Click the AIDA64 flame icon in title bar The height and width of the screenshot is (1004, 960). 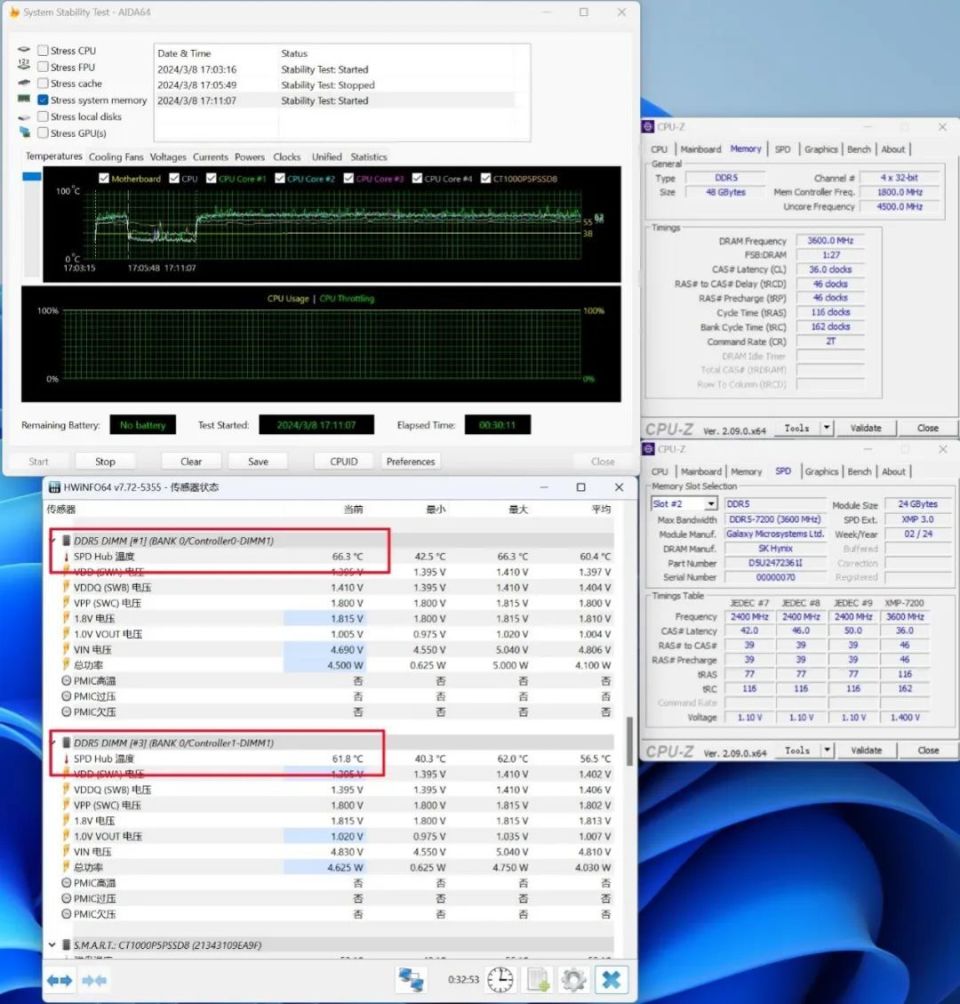click(15, 13)
